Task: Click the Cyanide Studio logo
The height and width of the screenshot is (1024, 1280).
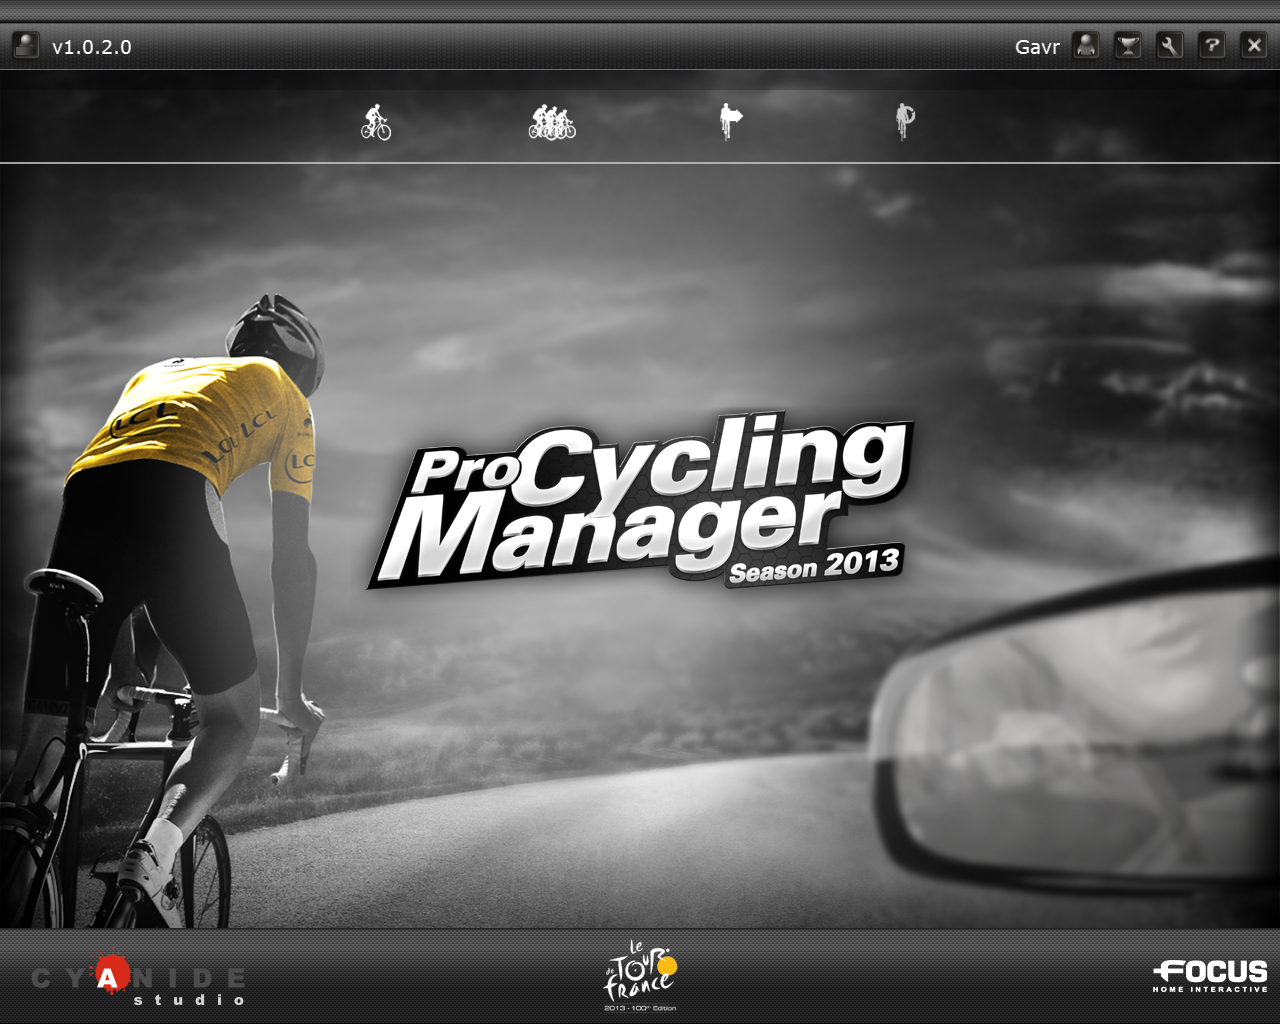Action: point(138,980)
